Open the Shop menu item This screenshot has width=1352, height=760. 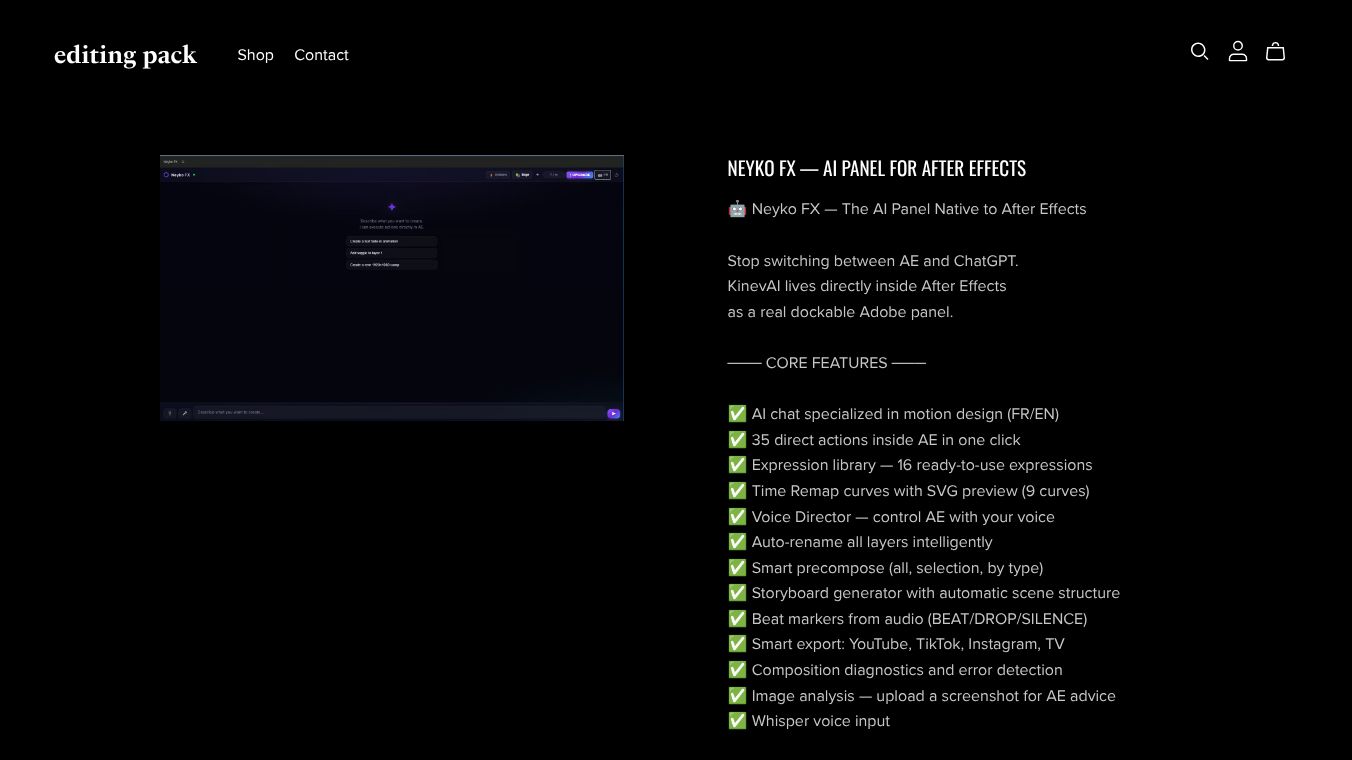pyautogui.click(x=255, y=55)
